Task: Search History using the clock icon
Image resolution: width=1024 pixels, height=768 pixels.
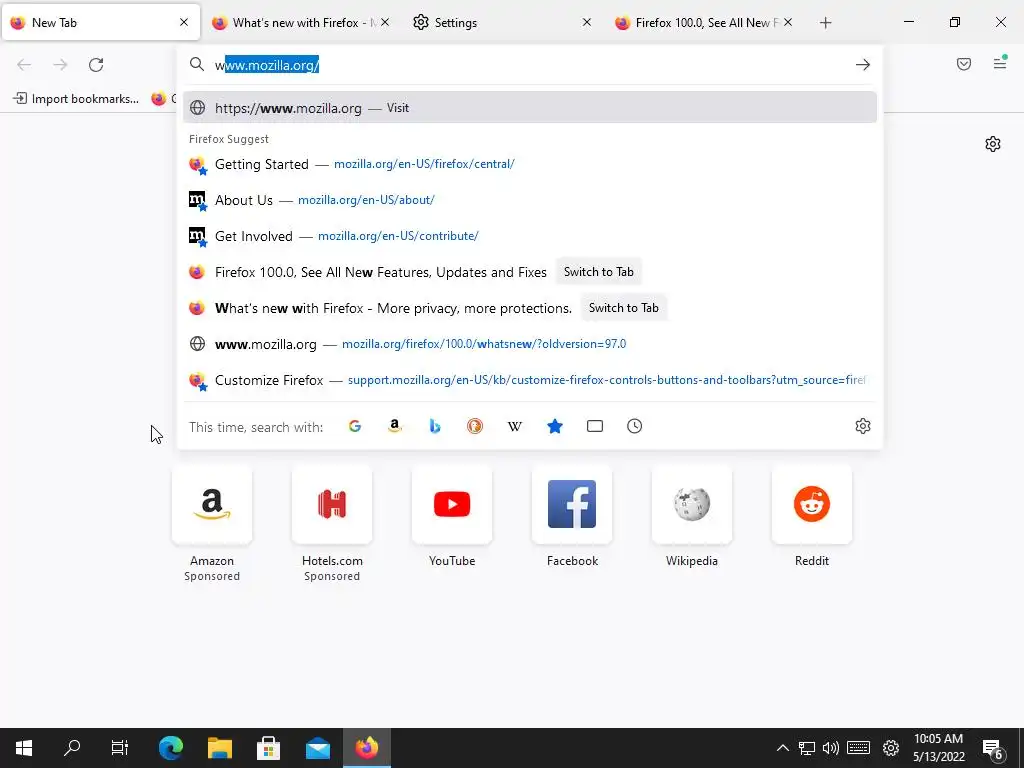Action: tap(634, 426)
